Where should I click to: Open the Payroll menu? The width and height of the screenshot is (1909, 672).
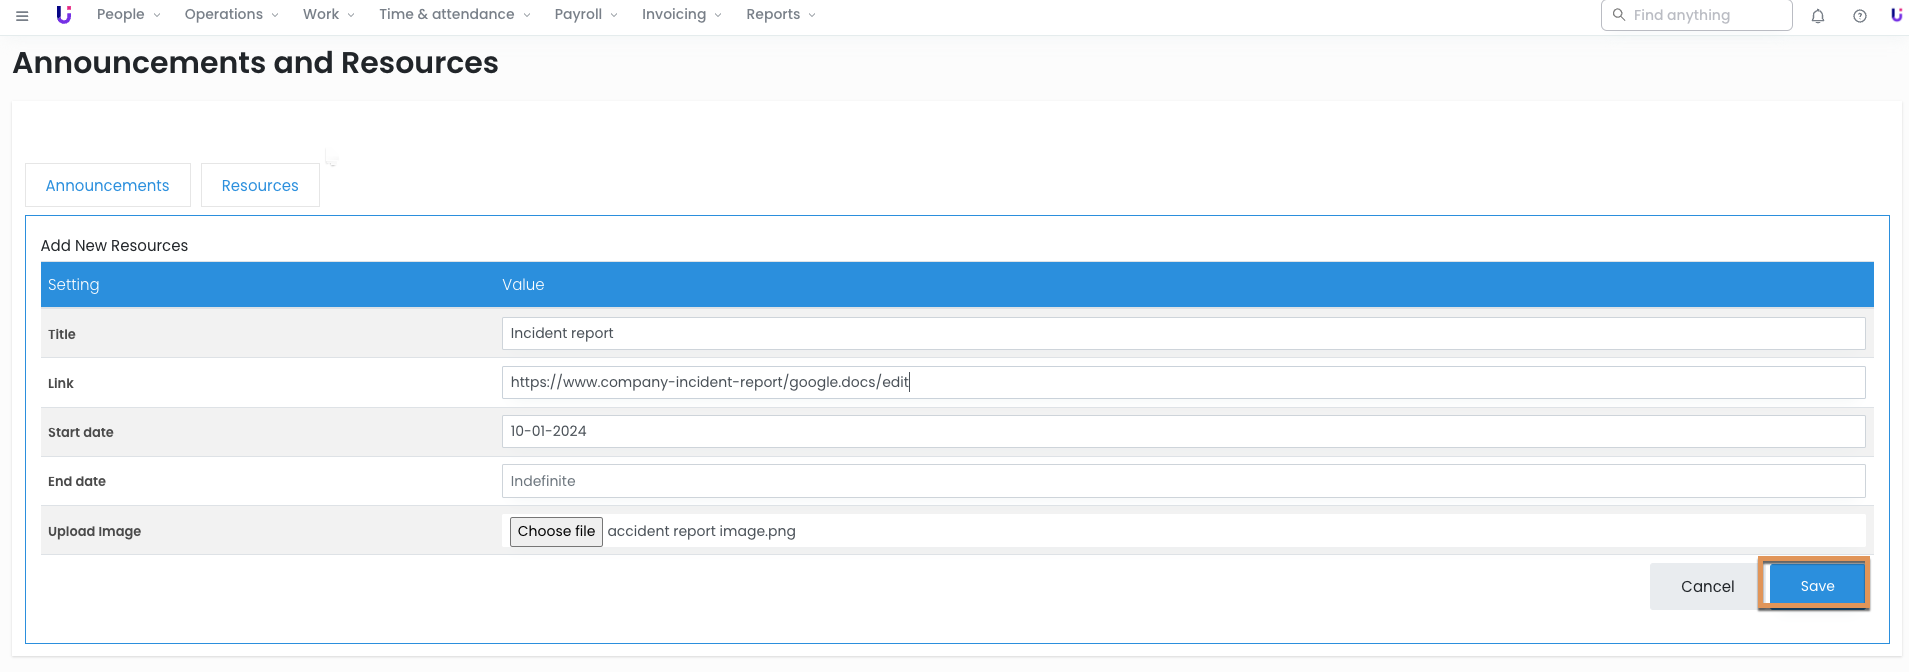[586, 15]
